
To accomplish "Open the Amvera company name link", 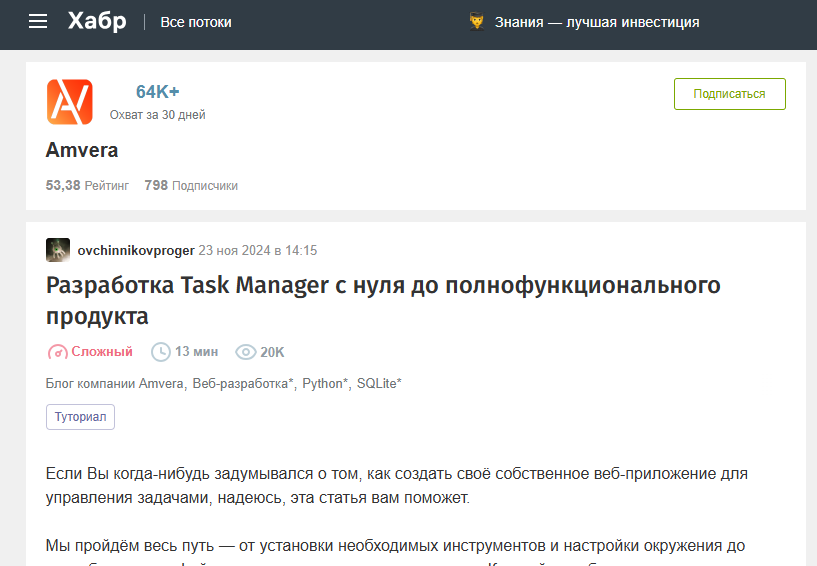I will pos(82,150).
